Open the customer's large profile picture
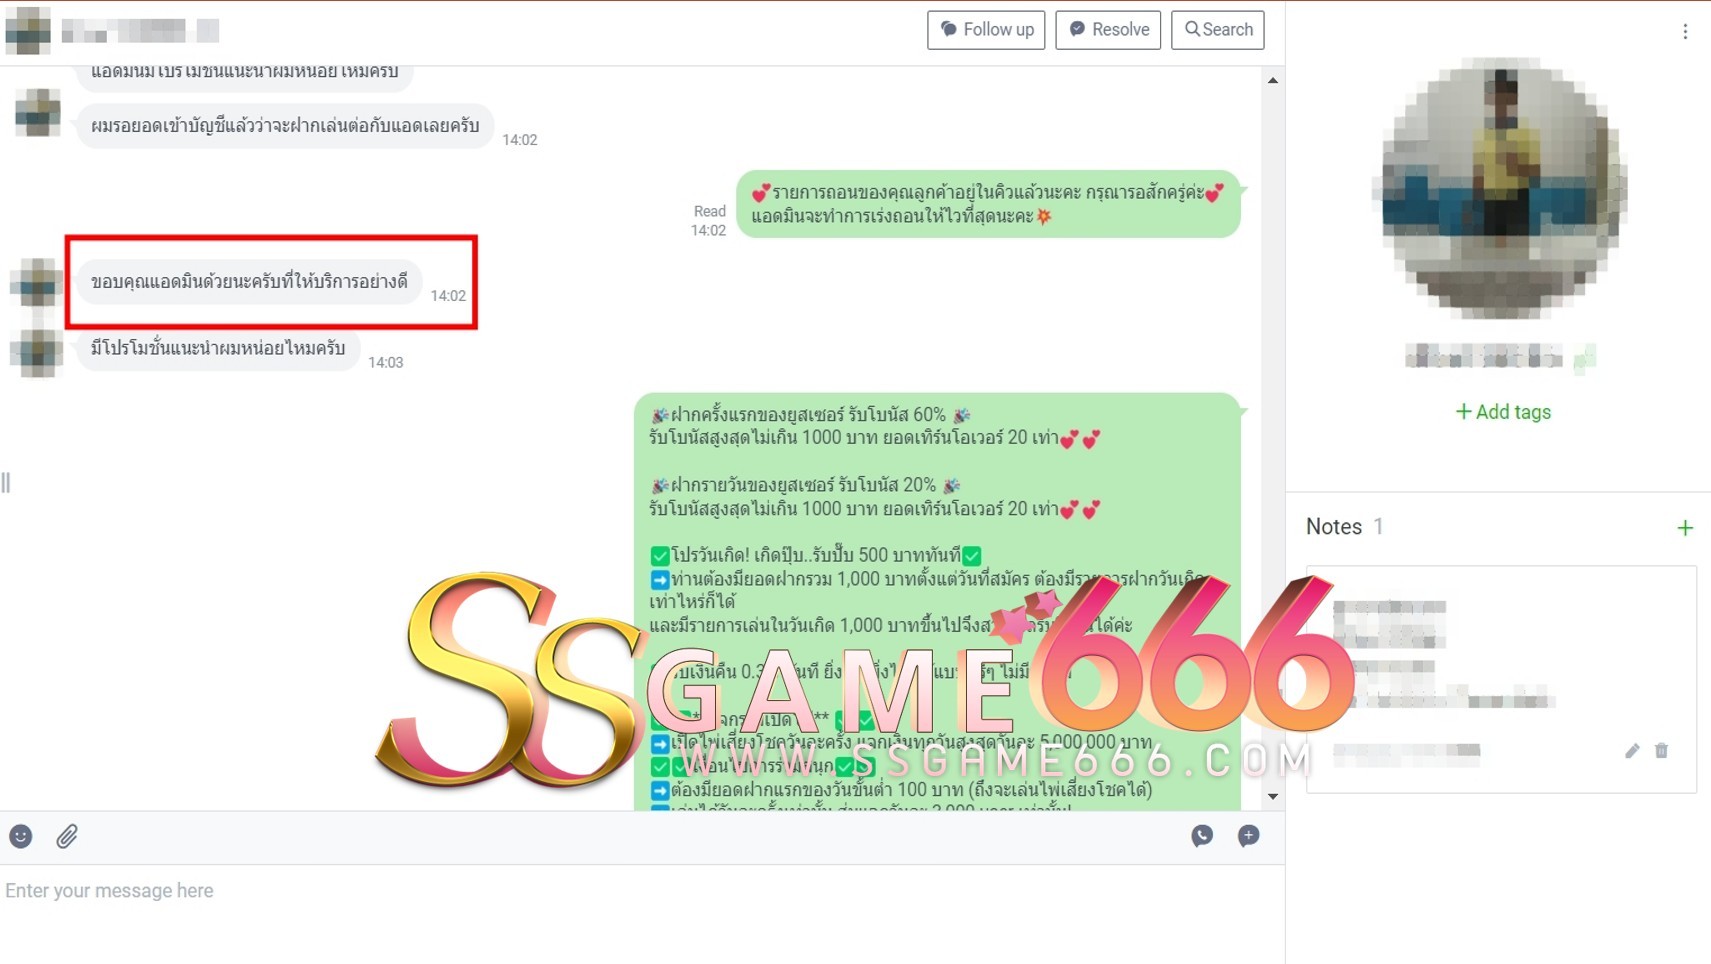1711x964 pixels. point(1504,188)
